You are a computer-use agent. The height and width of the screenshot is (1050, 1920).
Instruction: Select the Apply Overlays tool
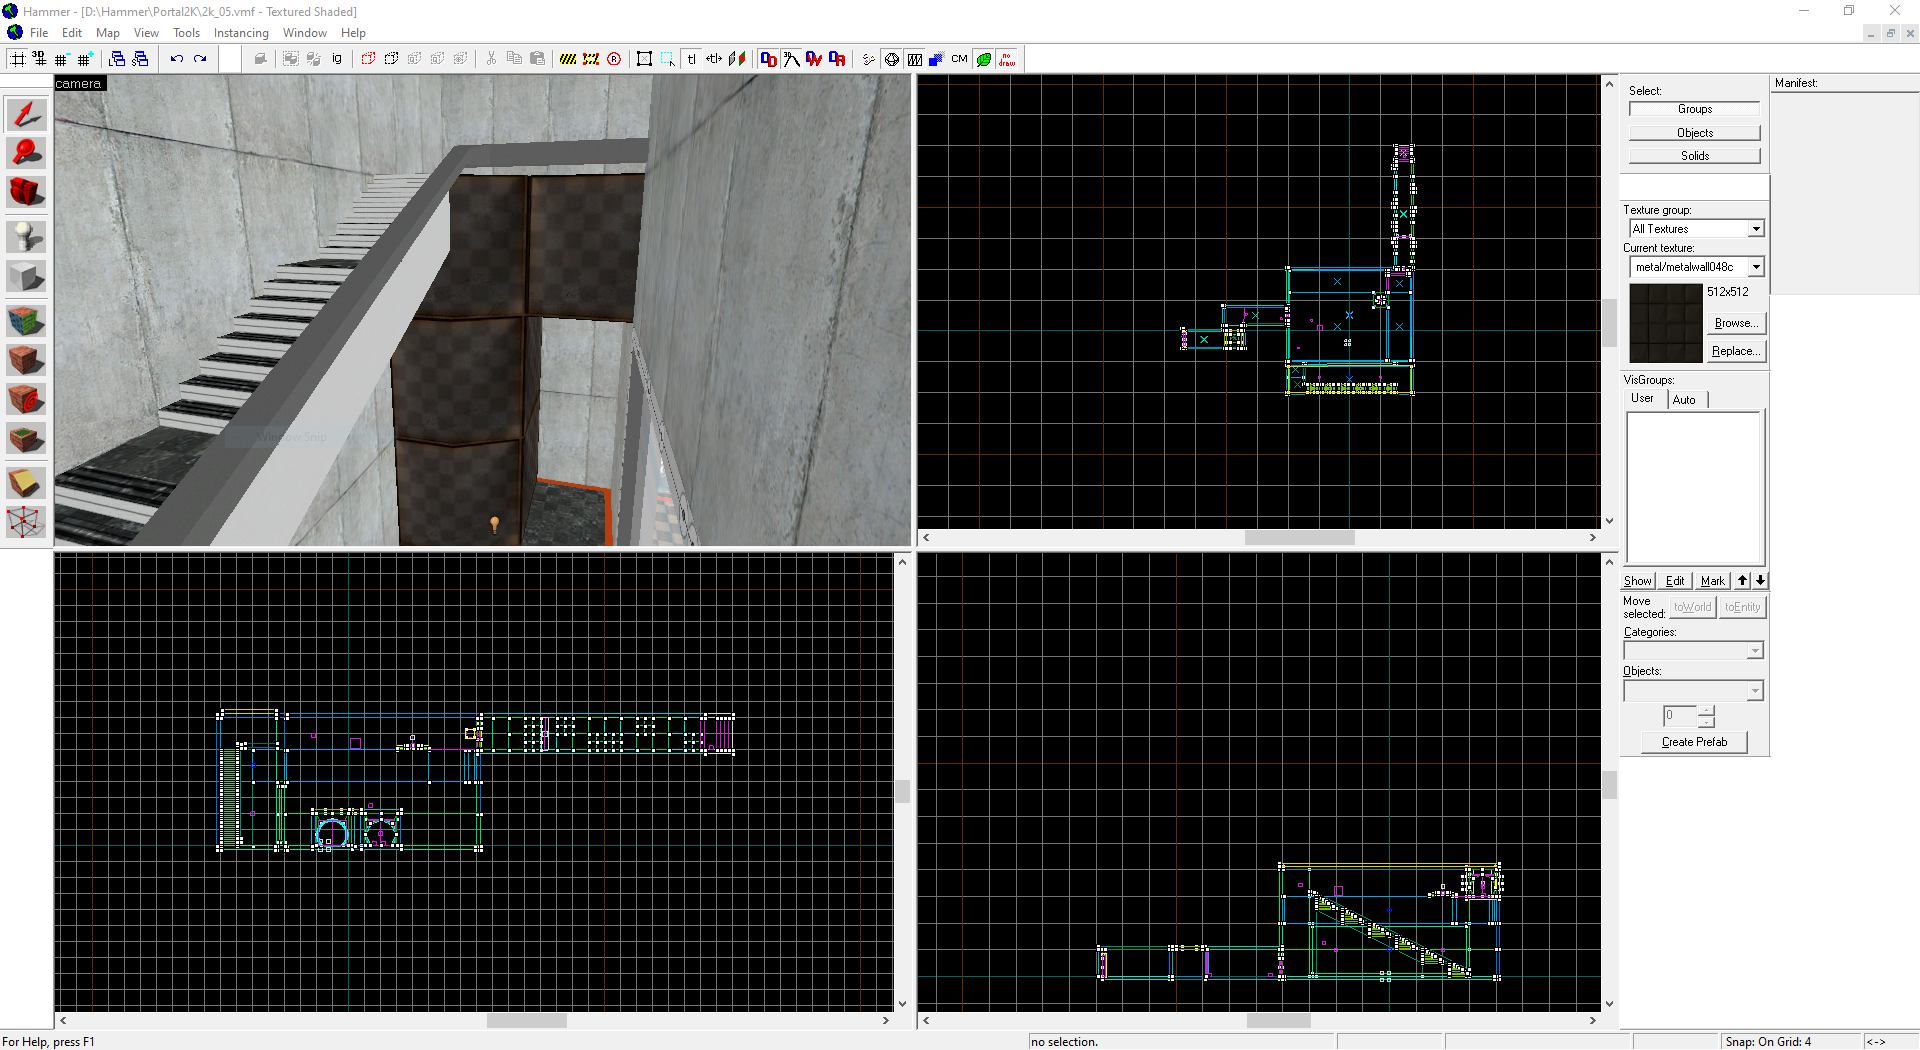click(x=26, y=438)
